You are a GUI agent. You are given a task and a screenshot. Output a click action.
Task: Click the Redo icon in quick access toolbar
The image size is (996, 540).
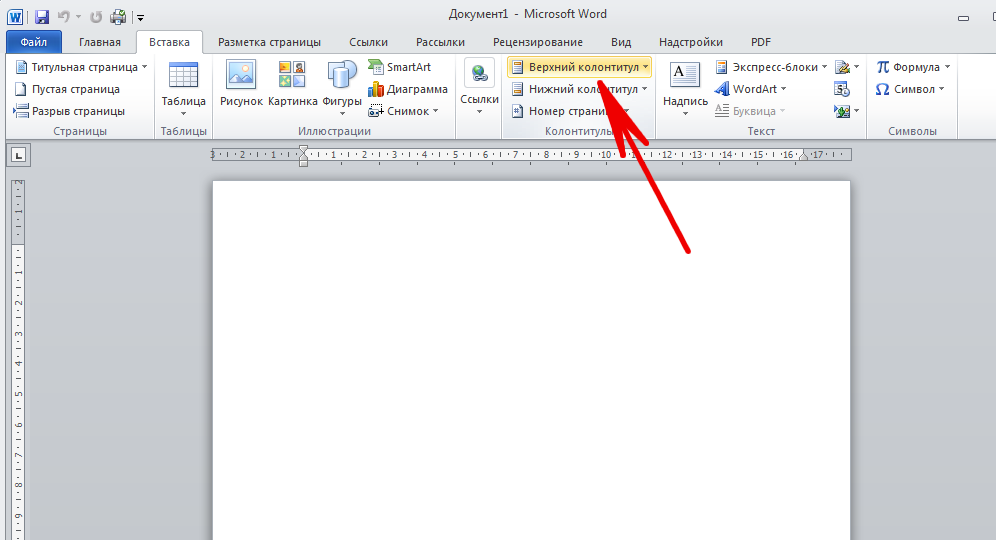click(96, 17)
